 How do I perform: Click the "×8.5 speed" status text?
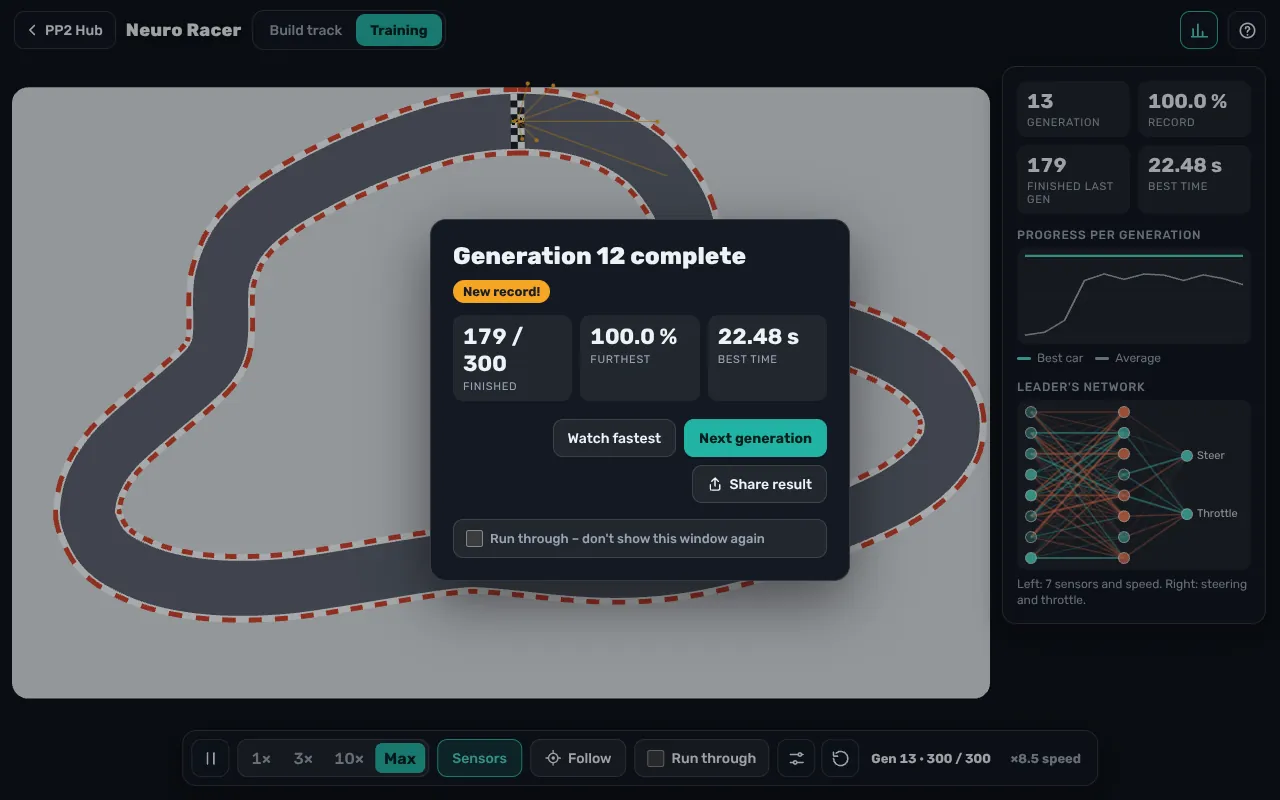pos(1045,758)
